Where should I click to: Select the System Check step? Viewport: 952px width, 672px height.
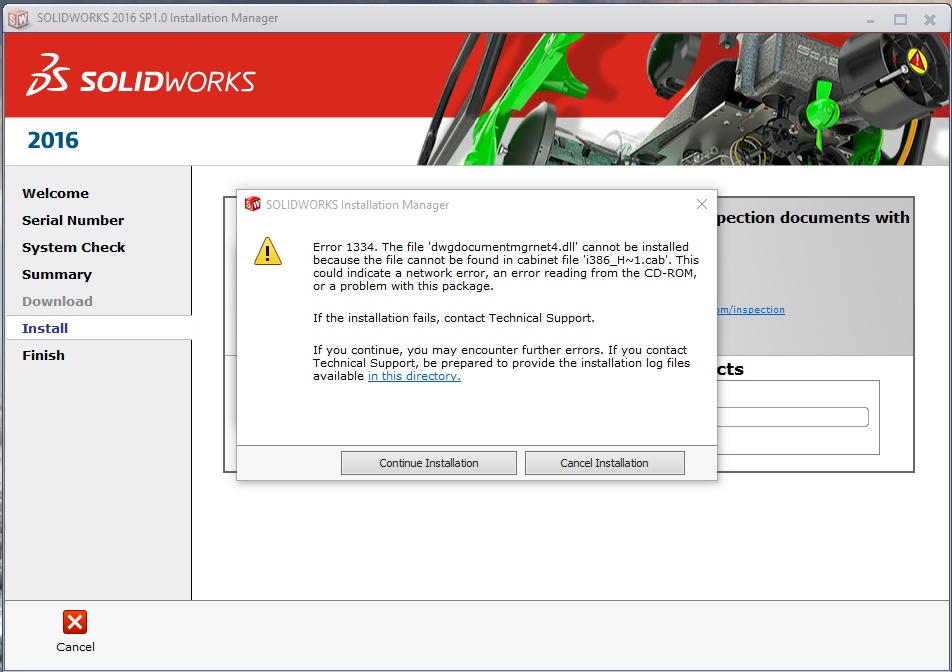[x=73, y=248]
